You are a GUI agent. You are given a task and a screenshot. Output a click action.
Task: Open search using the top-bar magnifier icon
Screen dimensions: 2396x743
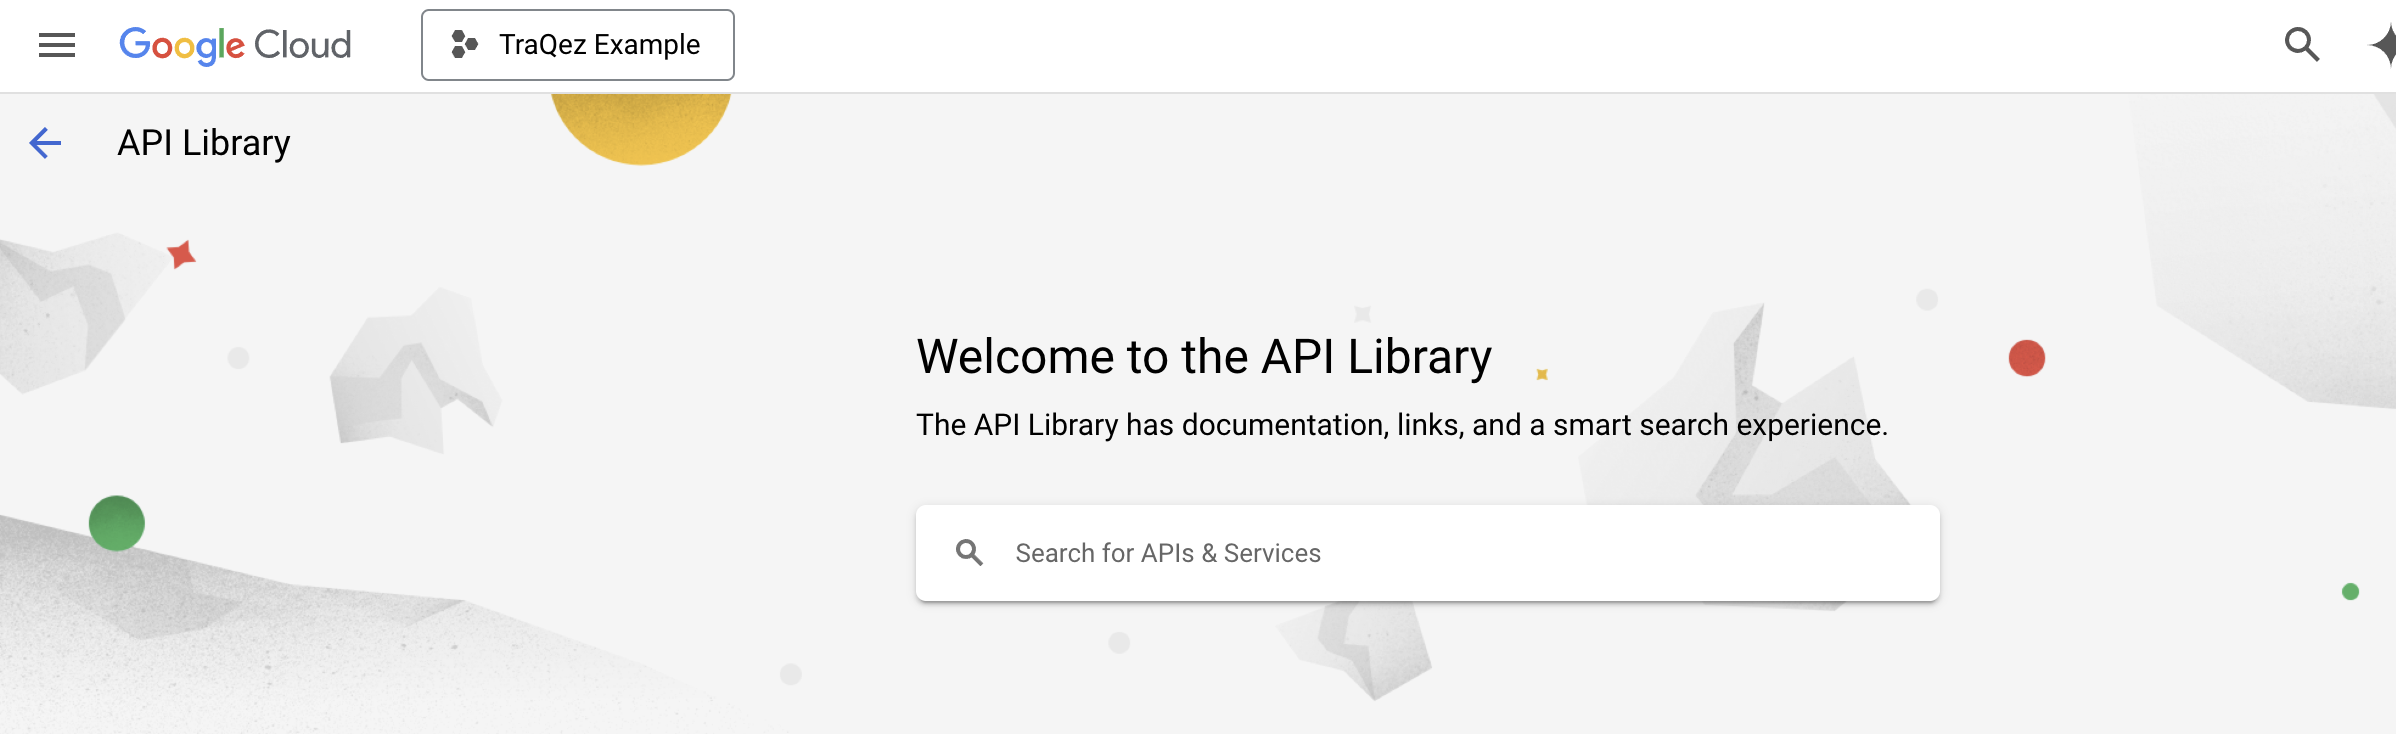pos(2302,44)
